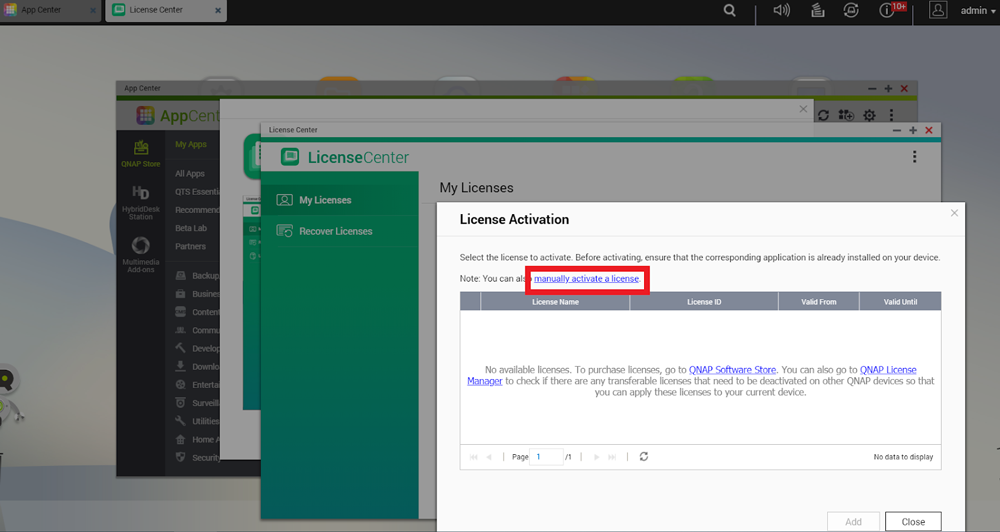Open the background tasks stack icon
Screen dimensions: 1000x532
pyautogui.click(x=816, y=11)
